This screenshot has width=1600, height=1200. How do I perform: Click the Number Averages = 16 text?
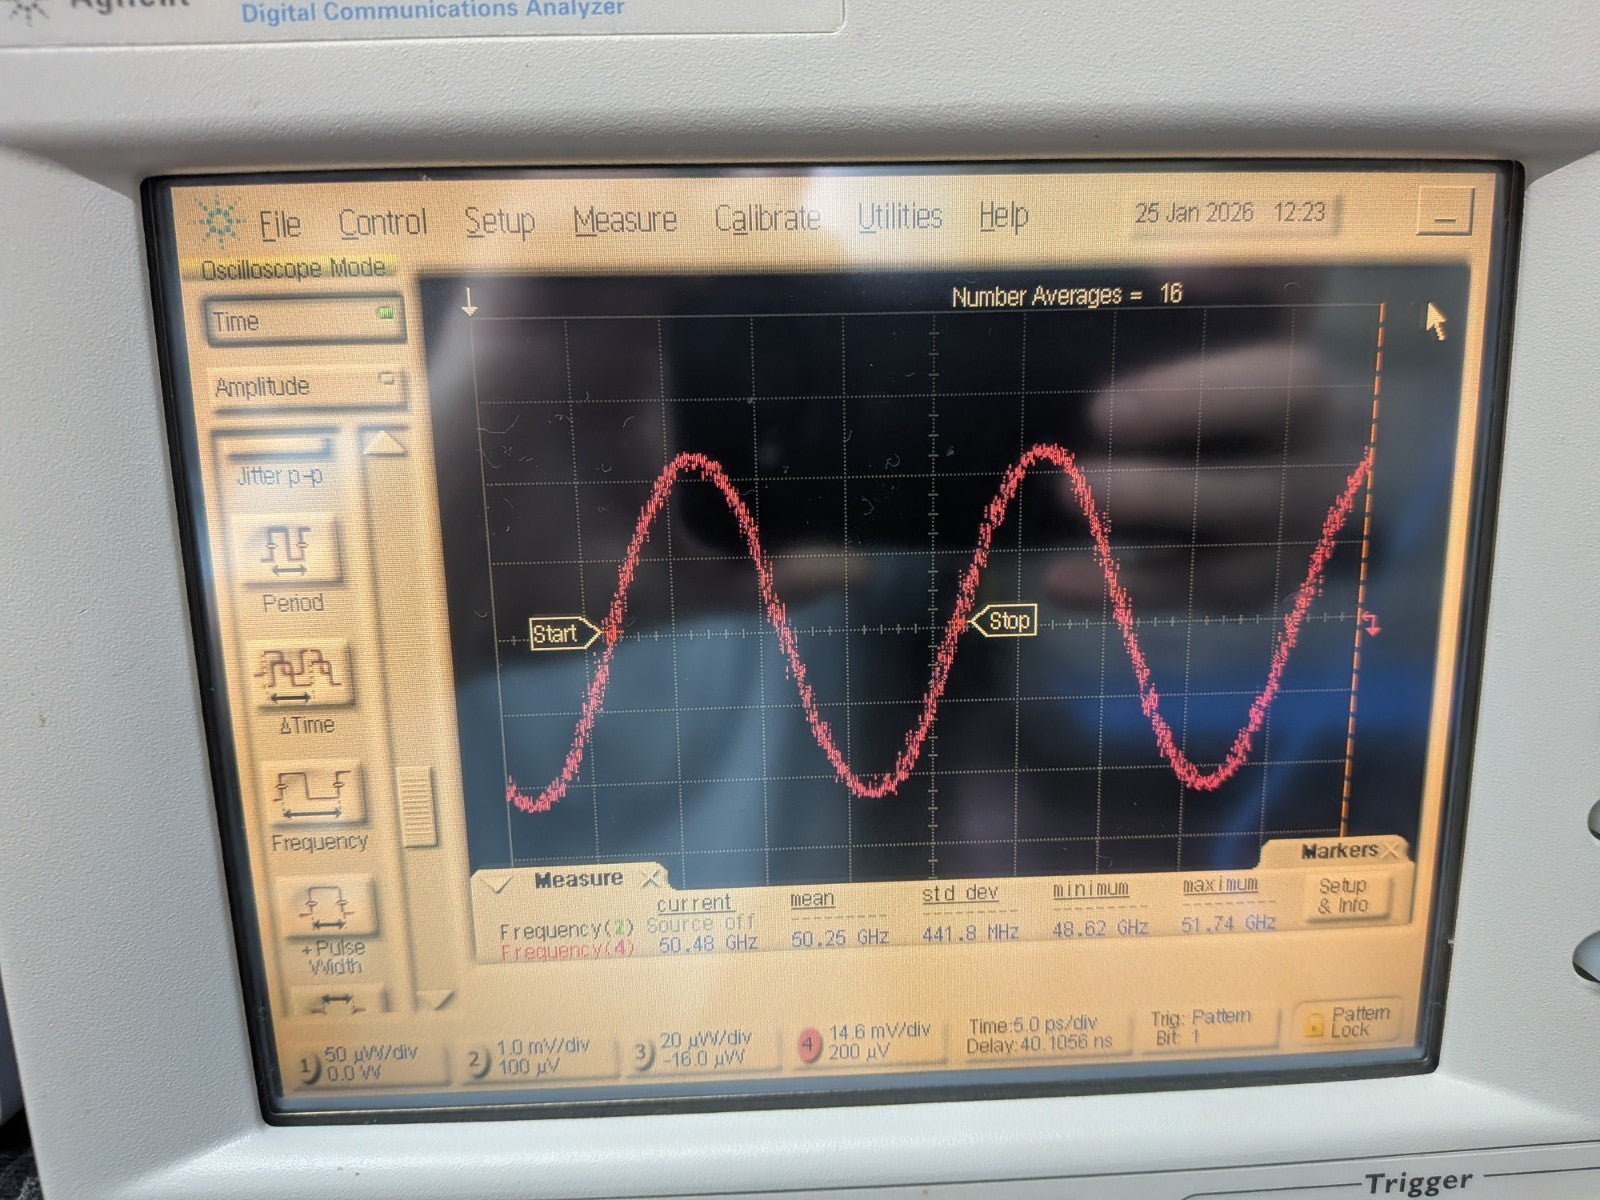(x=1066, y=295)
